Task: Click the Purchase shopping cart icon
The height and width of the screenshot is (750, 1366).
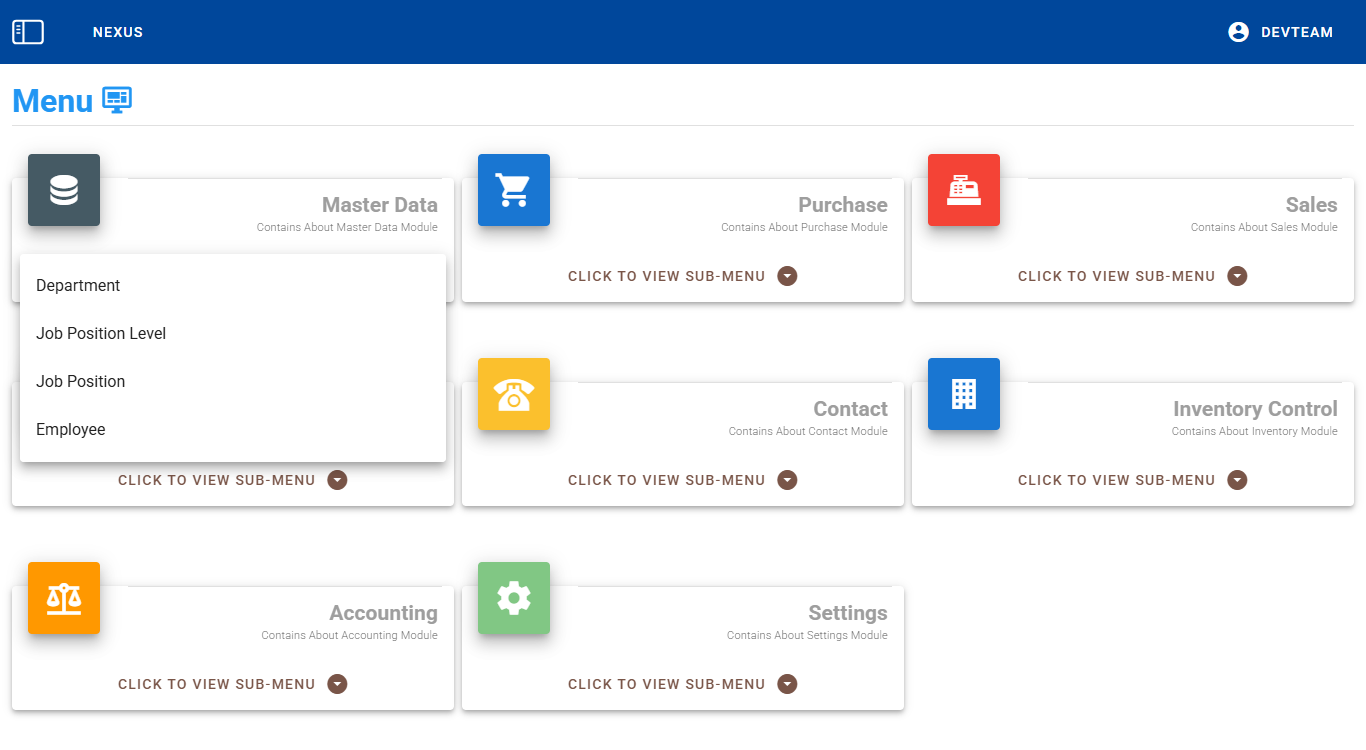Action: pos(514,190)
